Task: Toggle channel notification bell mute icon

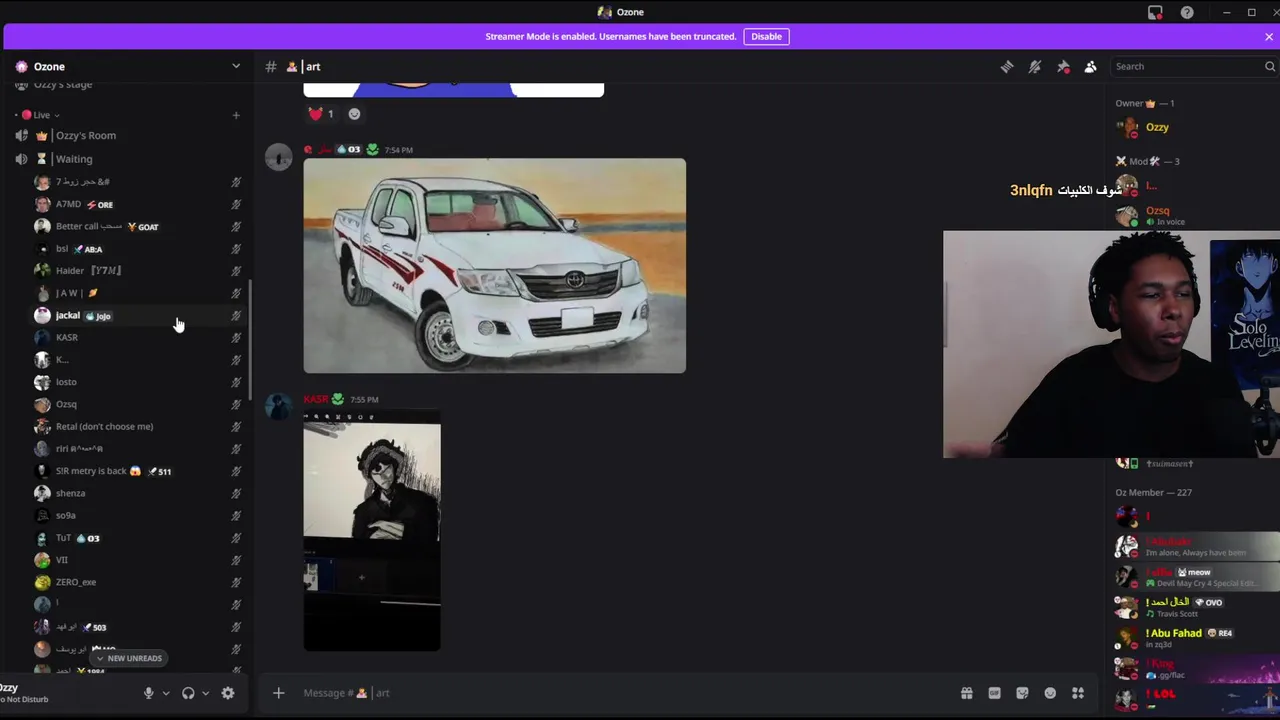Action: pyautogui.click(x=1035, y=66)
